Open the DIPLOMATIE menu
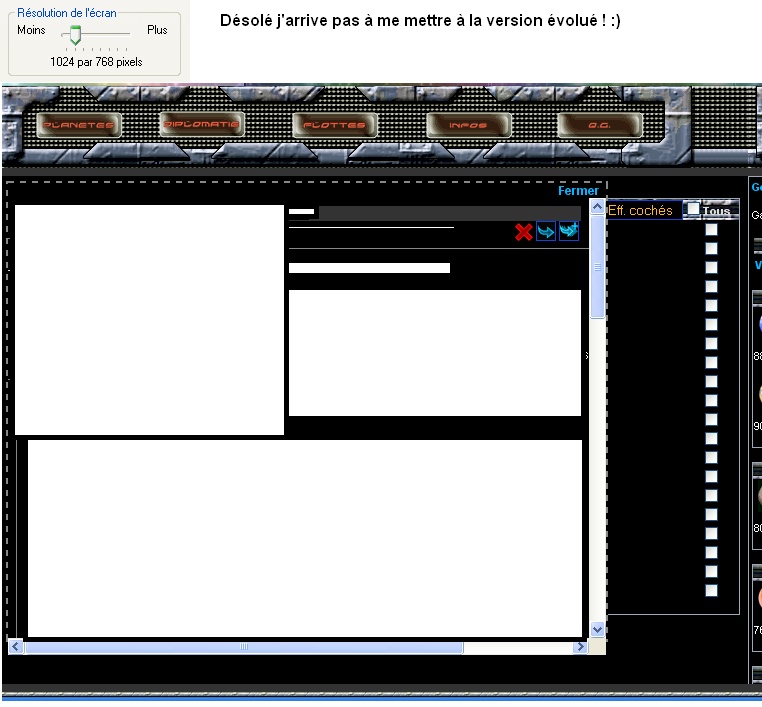 point(202,124)
